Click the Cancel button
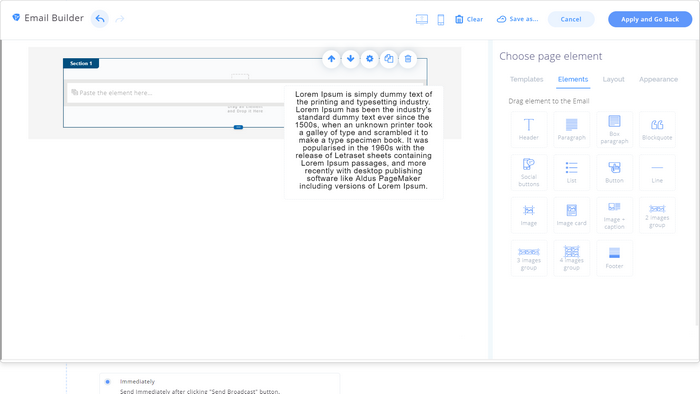 [x=571, y=19]
